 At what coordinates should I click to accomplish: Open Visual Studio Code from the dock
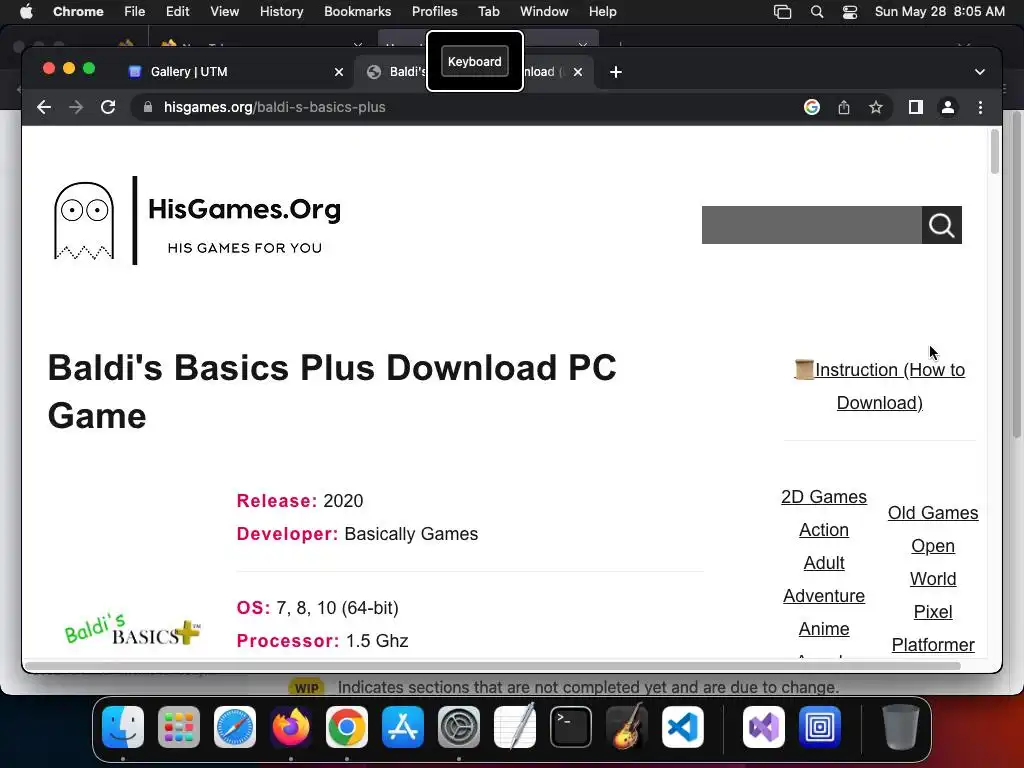tap(683, 727)
